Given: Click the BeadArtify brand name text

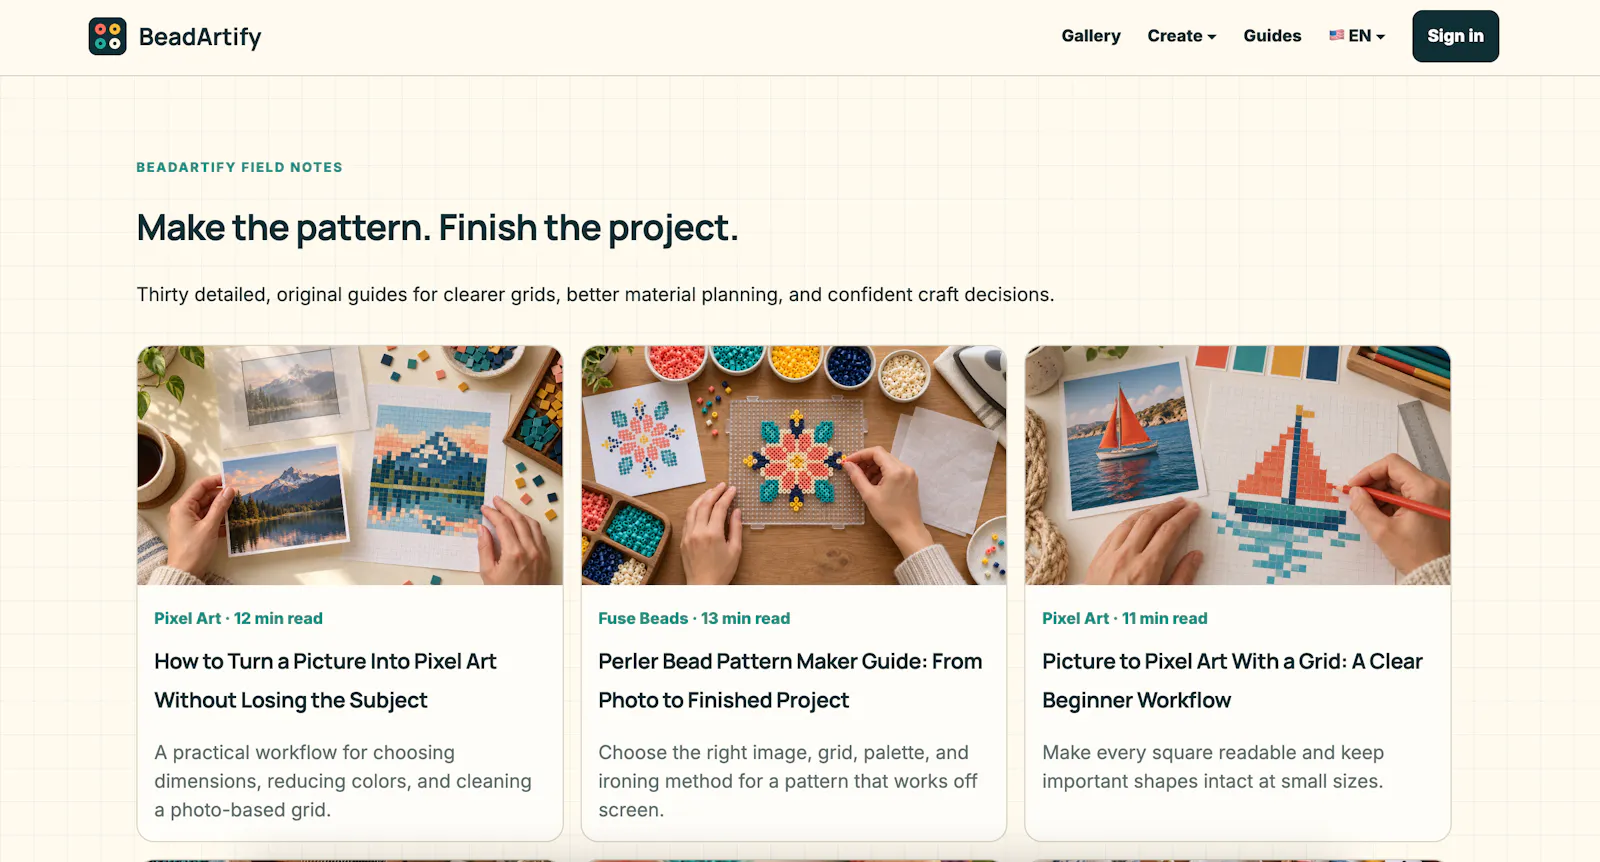Looking at the screenshot, I should [200, 37].
